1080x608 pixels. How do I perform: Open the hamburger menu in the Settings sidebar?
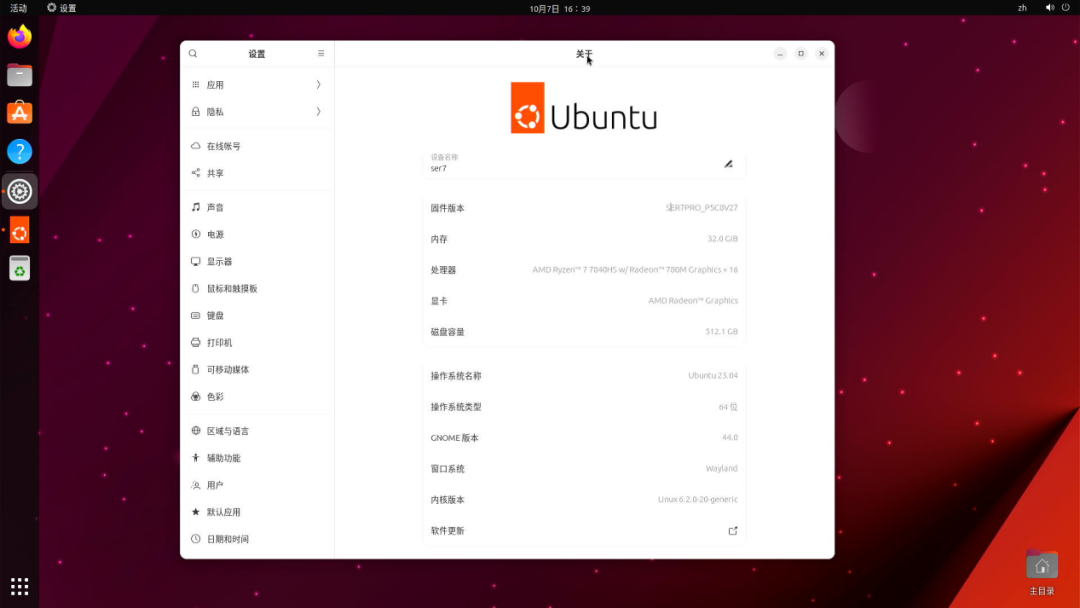(320, 53)
